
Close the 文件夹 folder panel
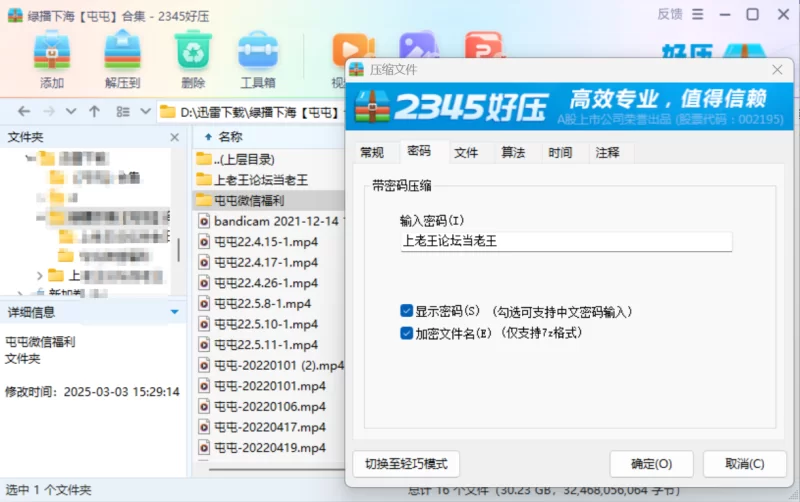pyautogui.click(x=174, y=137)
